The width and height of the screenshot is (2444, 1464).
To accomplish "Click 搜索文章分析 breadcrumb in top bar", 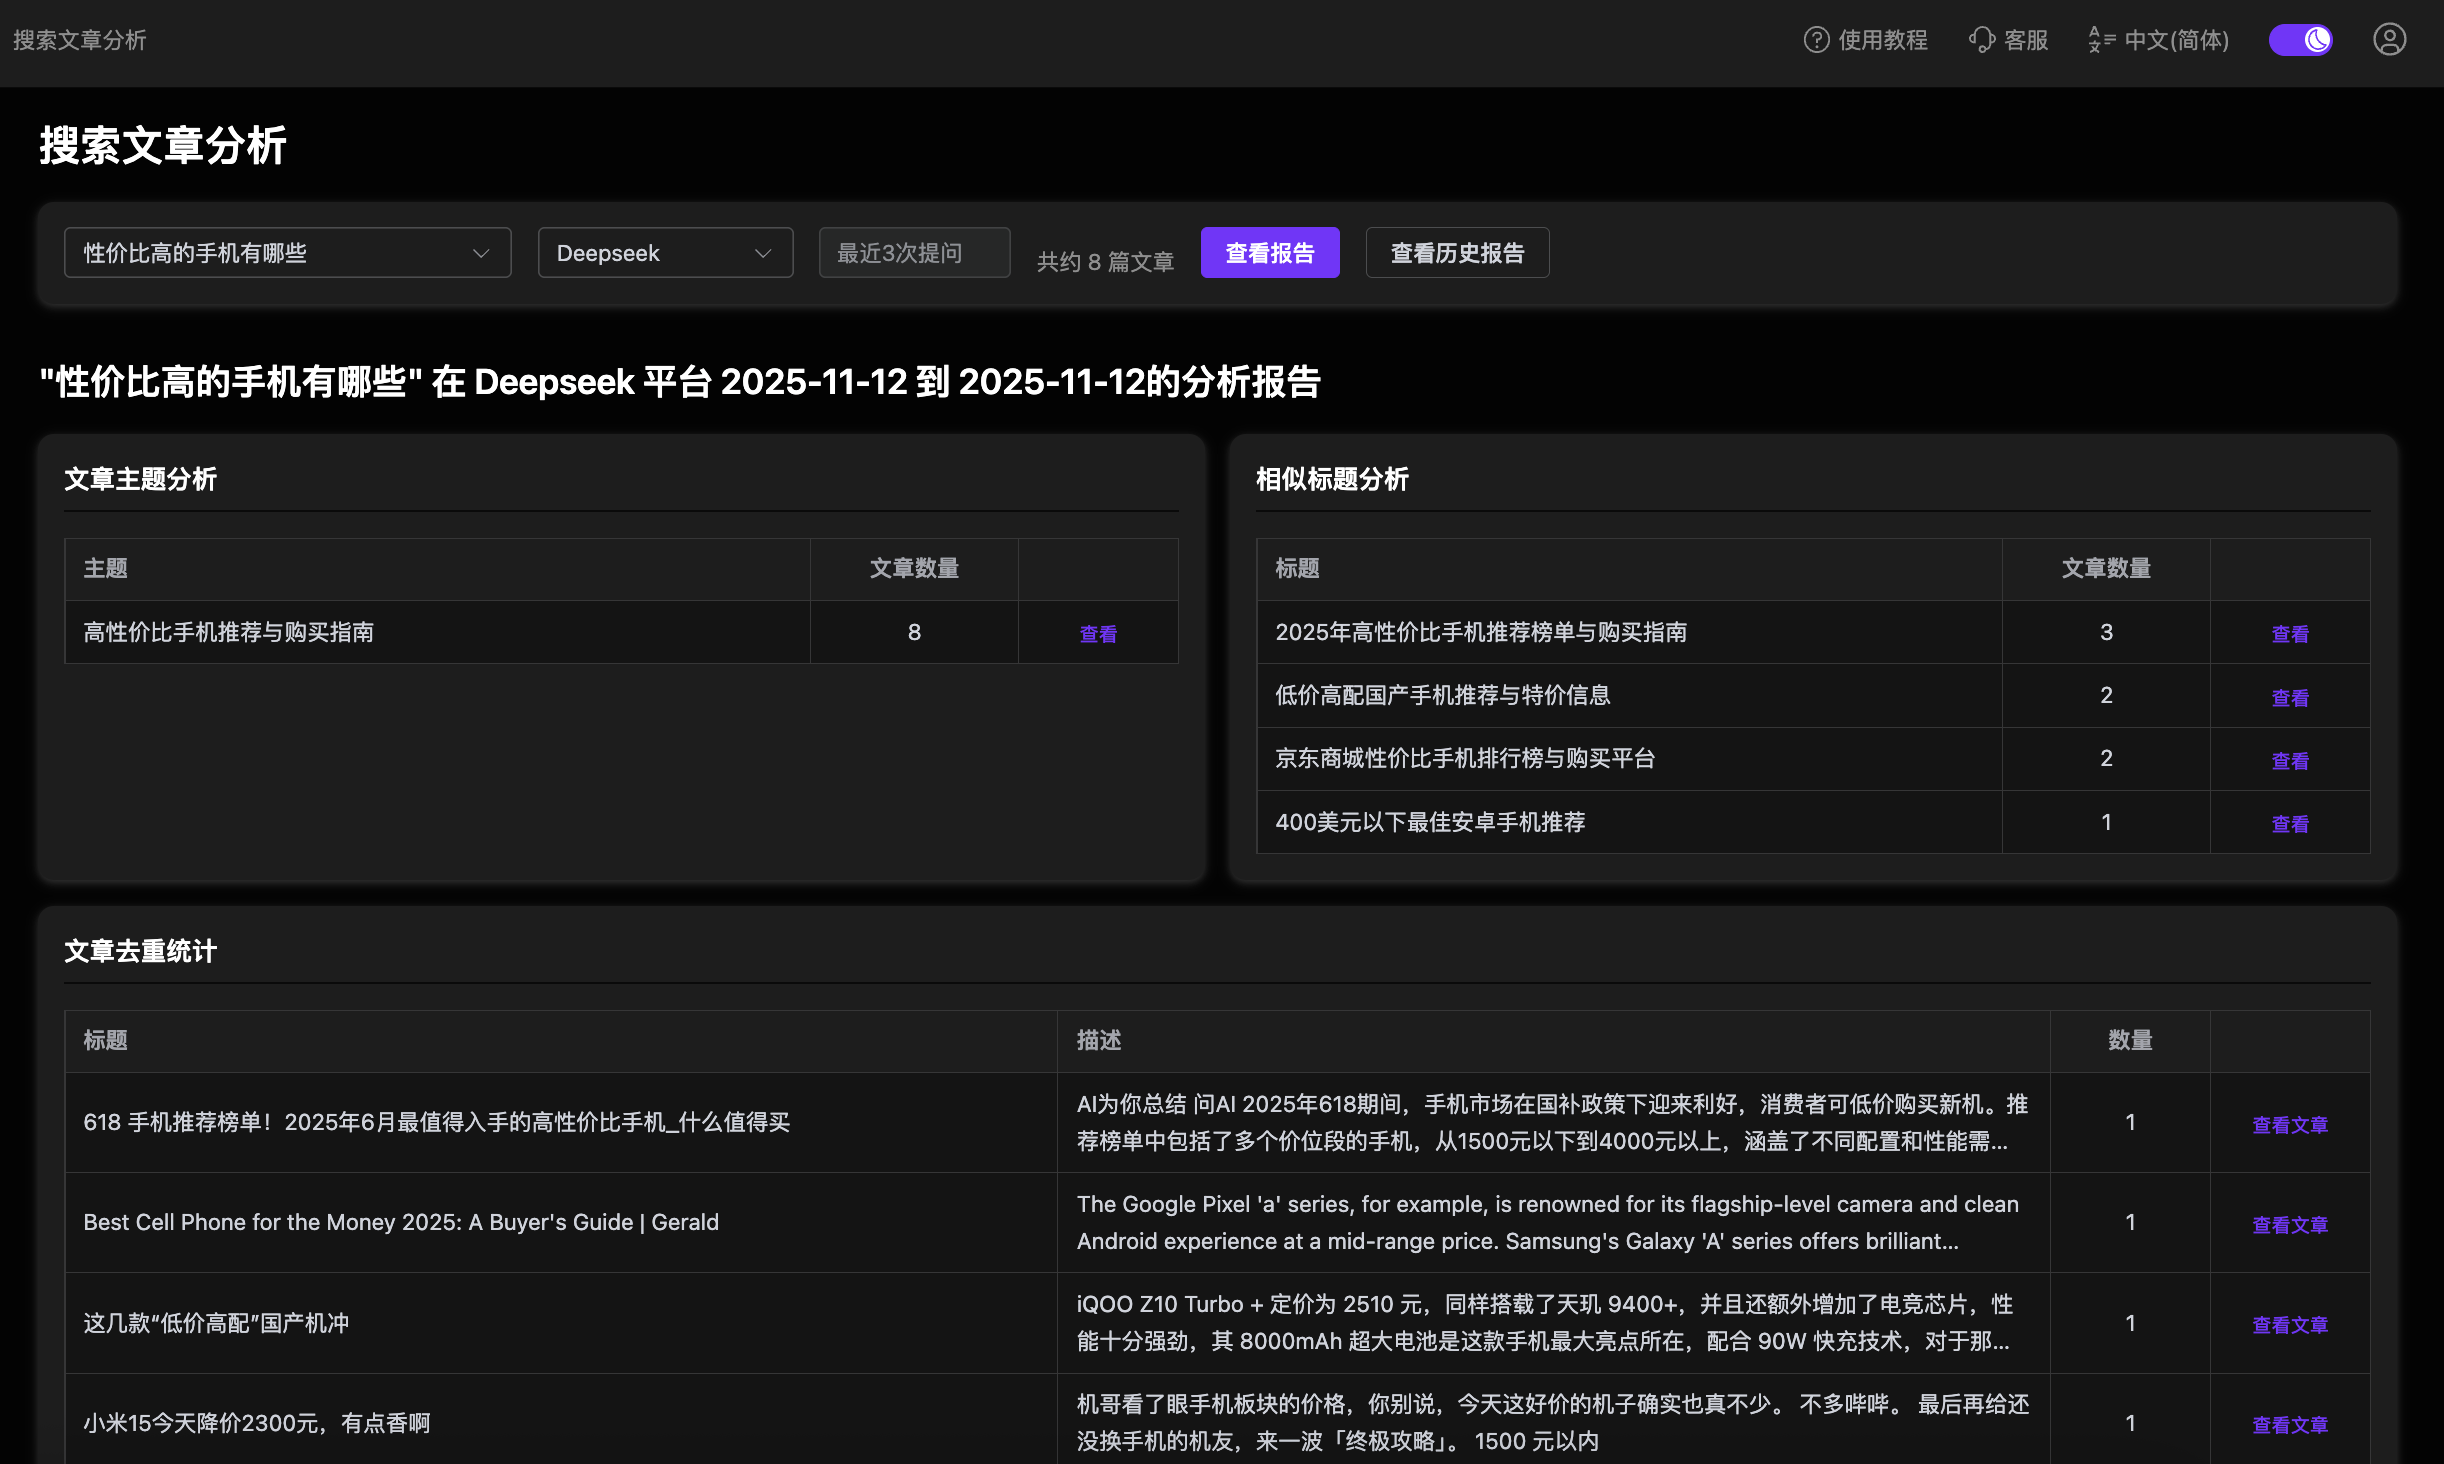I will coord(80,40).
